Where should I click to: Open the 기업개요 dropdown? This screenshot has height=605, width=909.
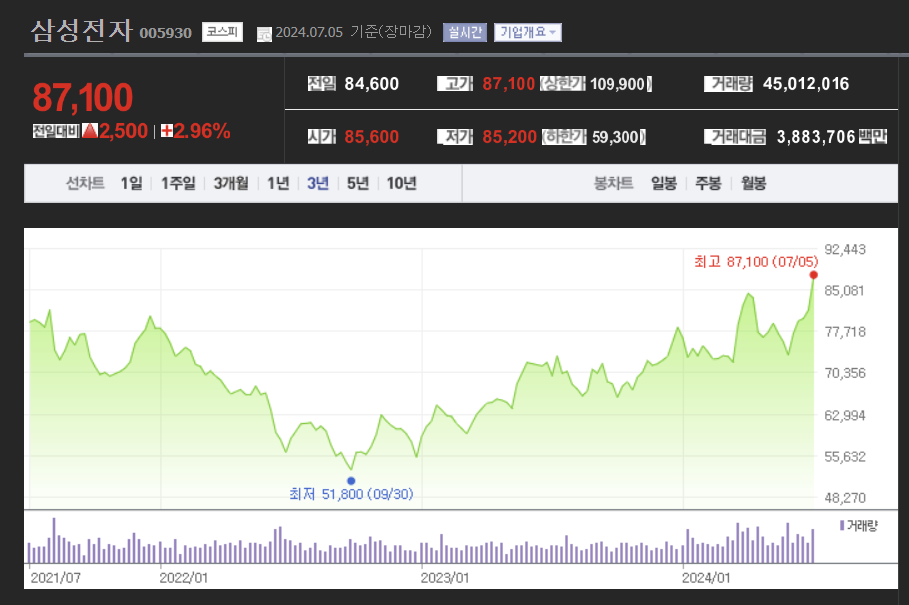(x=528, y=32)
